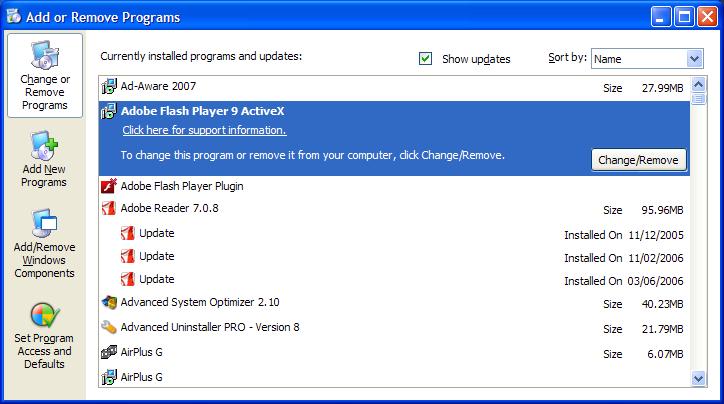Select the Adobe Reader update installed 11/12/2005
The width and height of the screenshot is (724, 404).
157,233
